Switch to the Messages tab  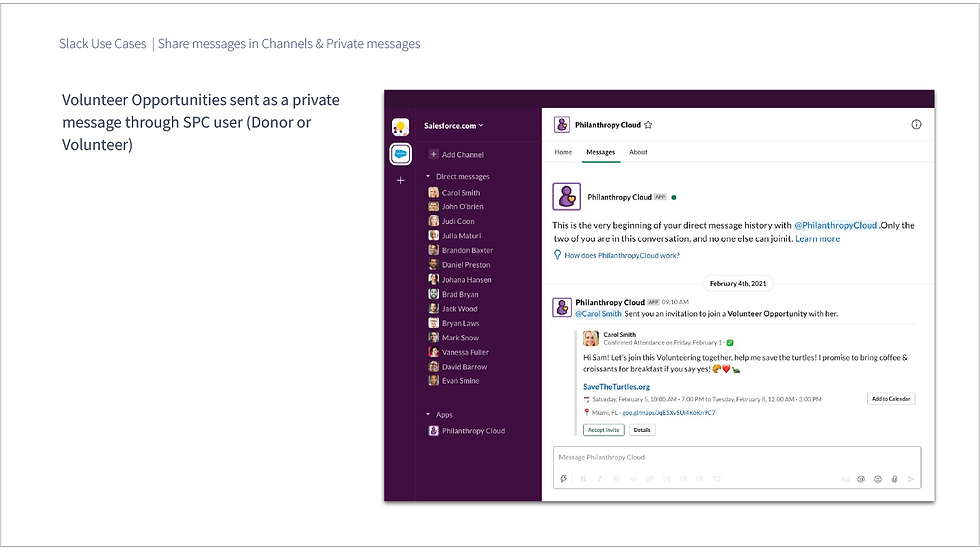pyautogui.click(x=601, y=152)
